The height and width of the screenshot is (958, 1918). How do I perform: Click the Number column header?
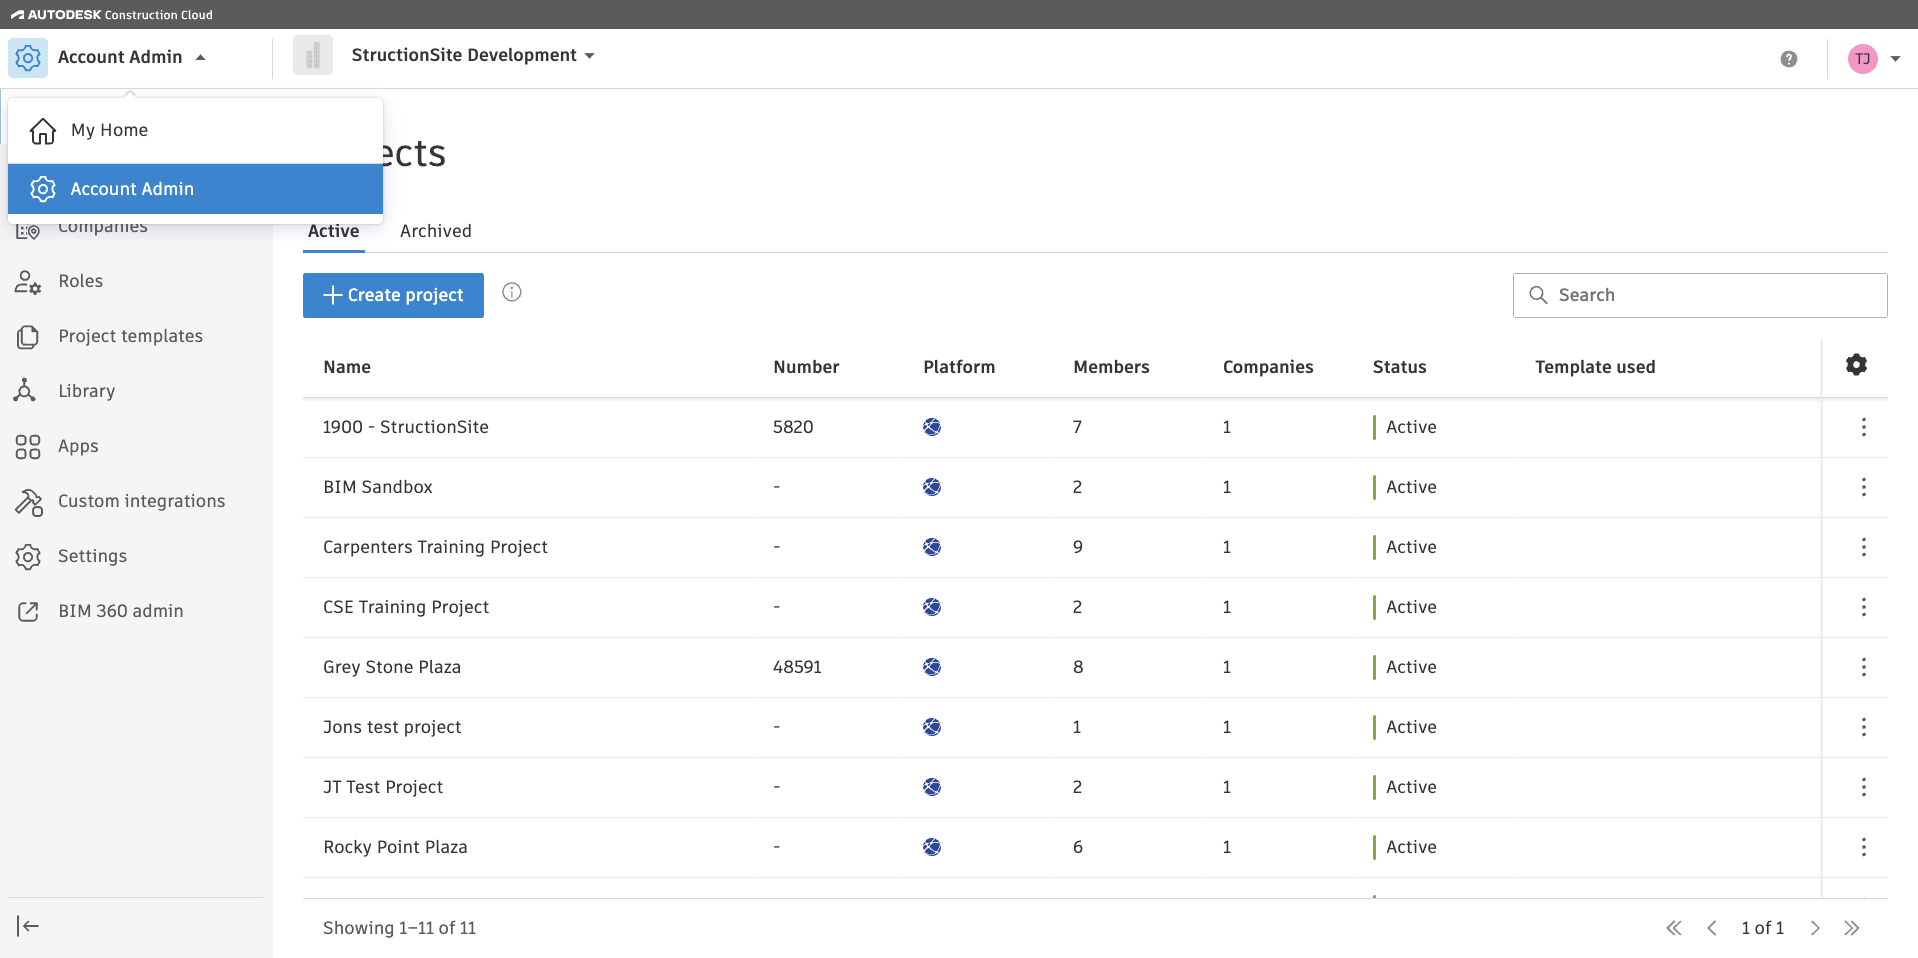pyautogui.click(x=806, y=367)
